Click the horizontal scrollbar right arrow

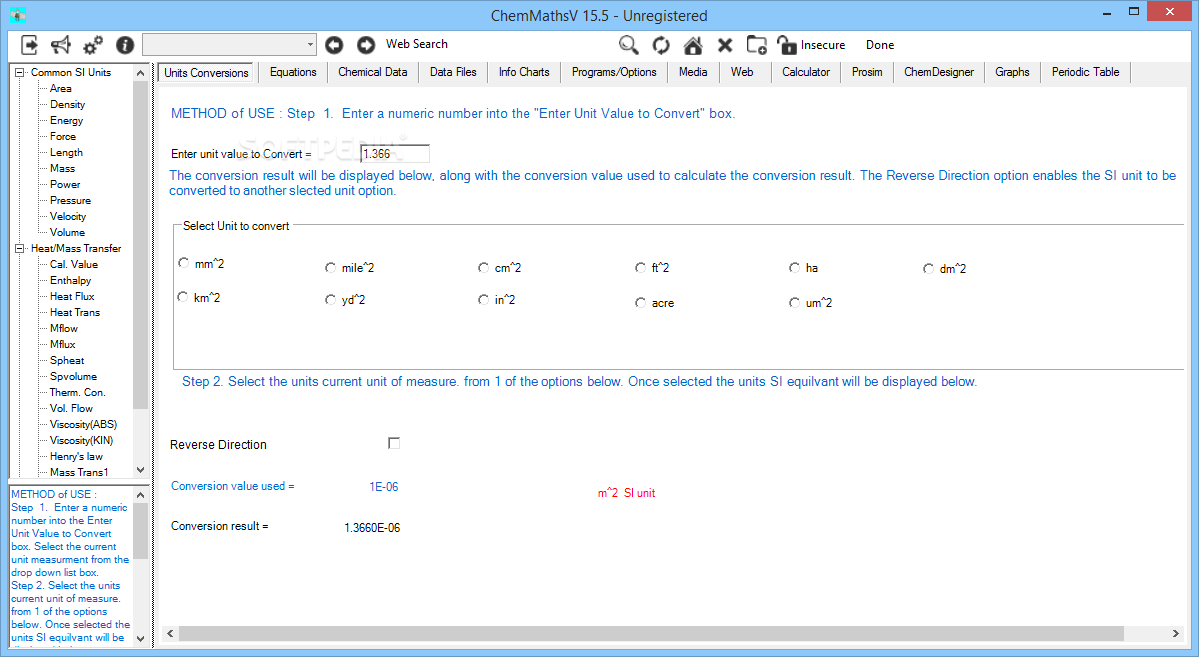pos(1175,633)
